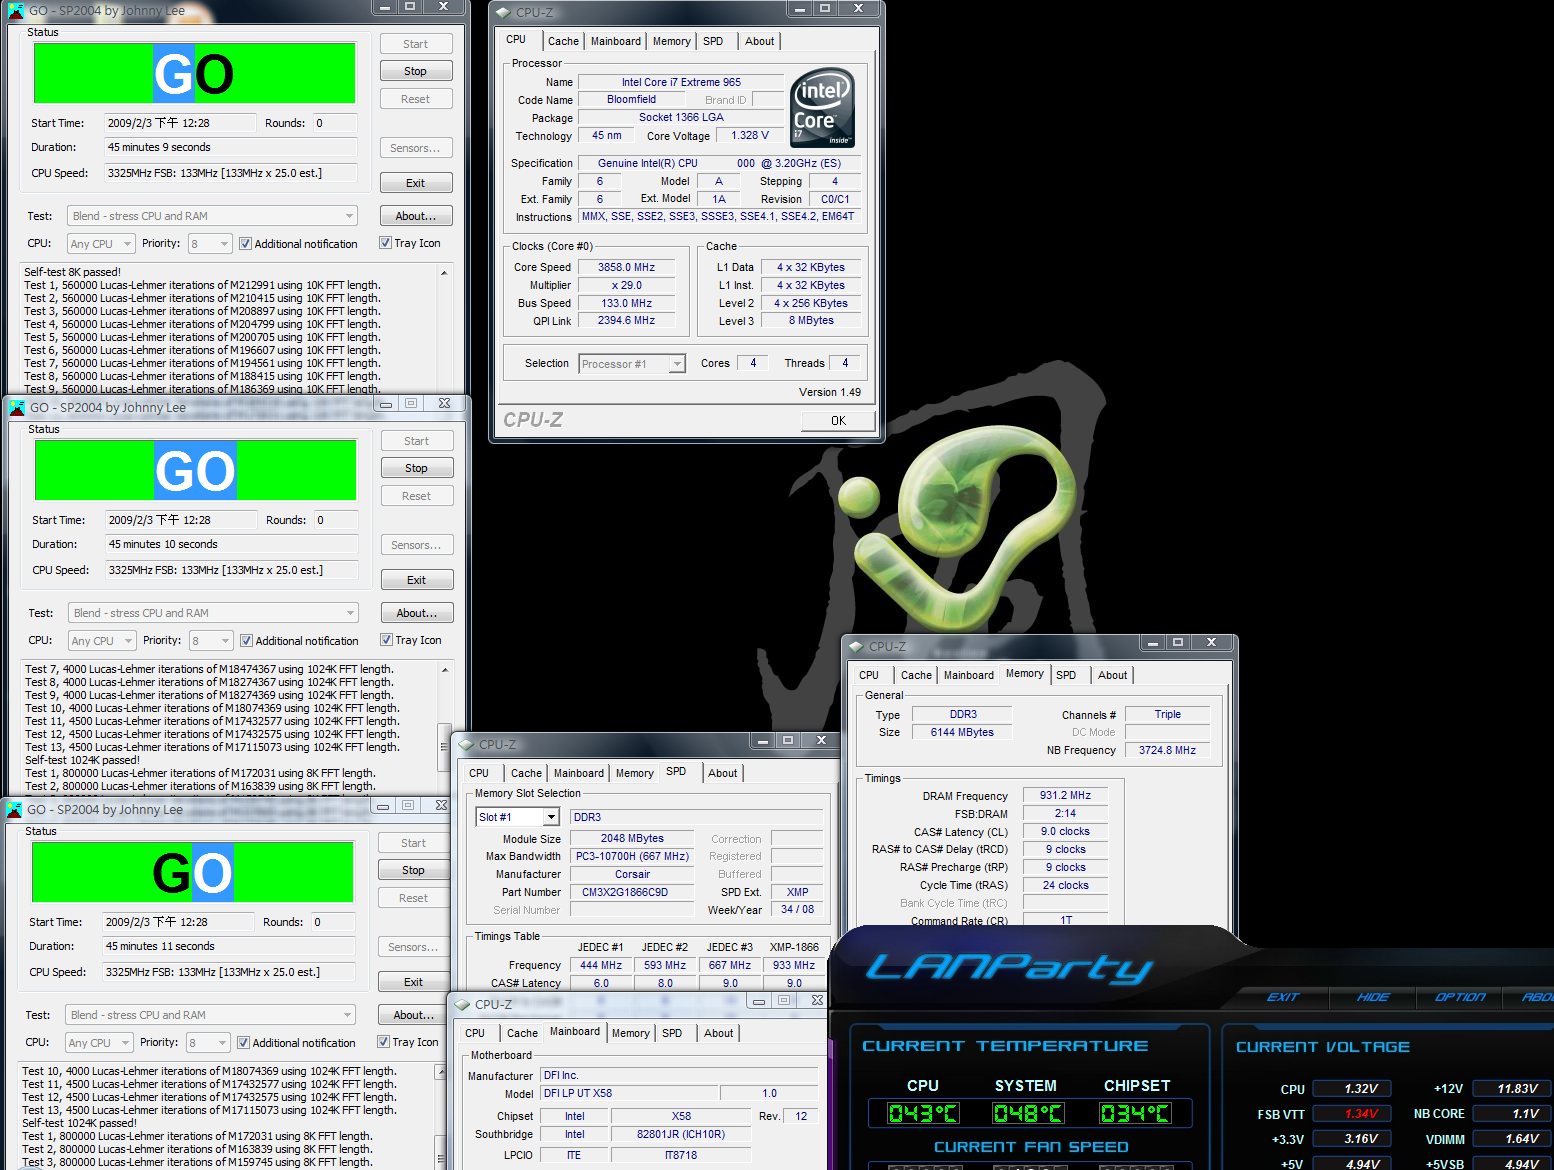Switch to the Cache tab in the top CPU-Z window
The image size is (1554, 1170).
563,41
